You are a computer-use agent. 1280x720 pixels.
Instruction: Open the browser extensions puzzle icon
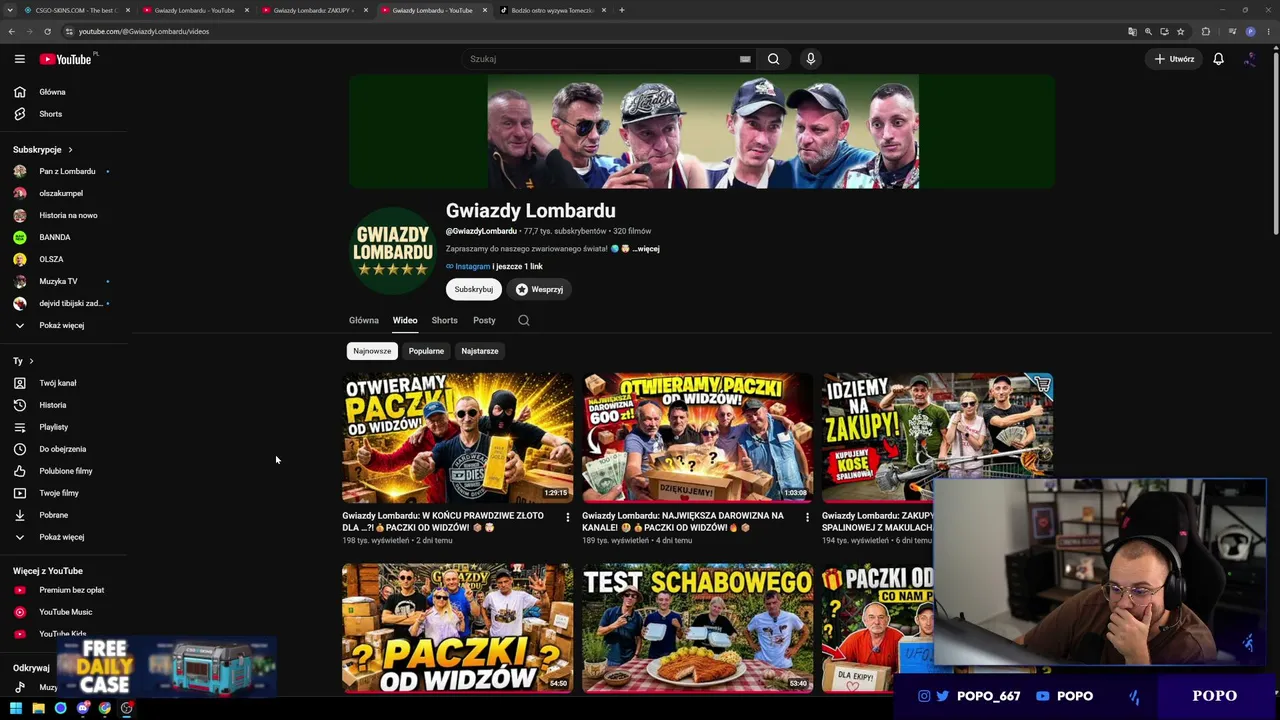(x=1206, y=31)
